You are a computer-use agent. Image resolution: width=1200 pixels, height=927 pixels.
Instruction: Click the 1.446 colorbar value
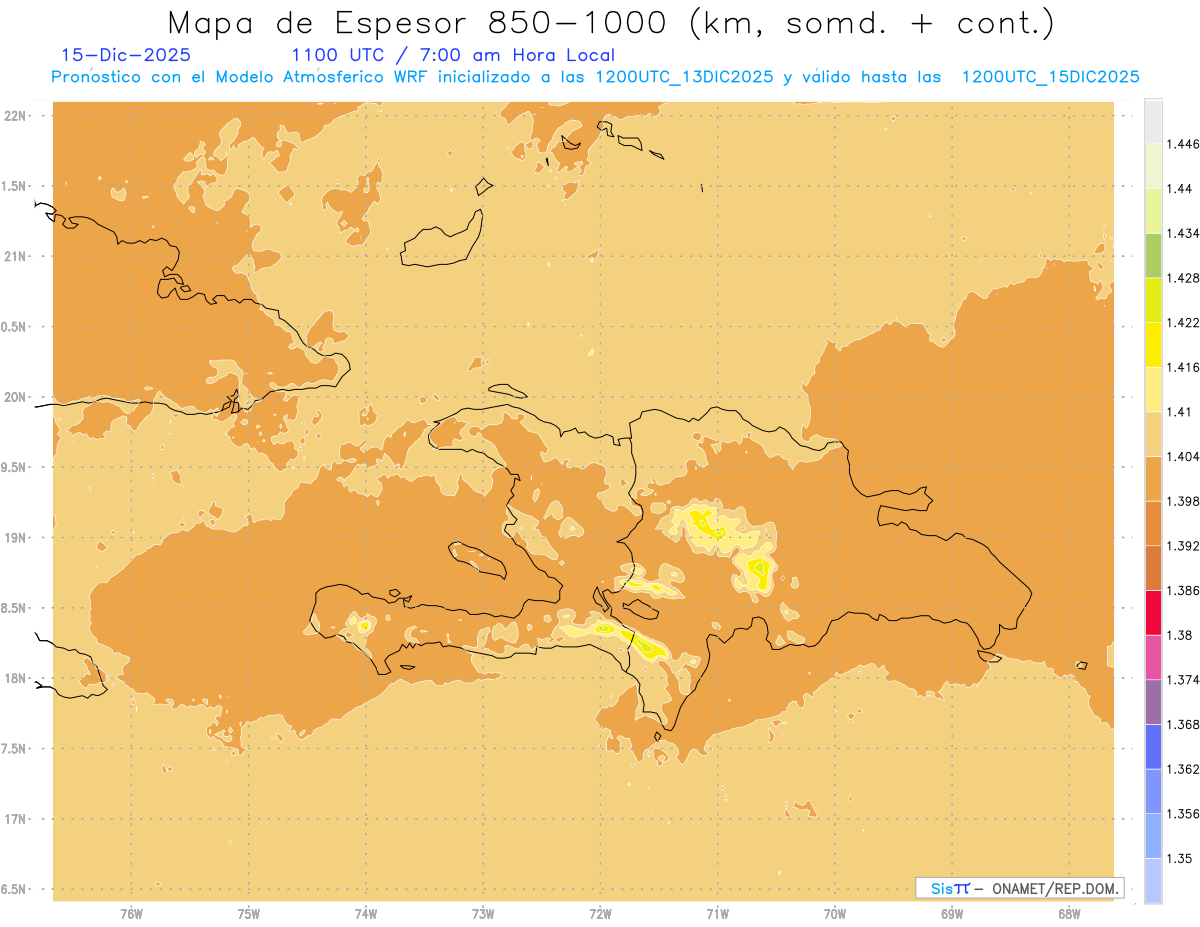click(x=1182, y=144)
